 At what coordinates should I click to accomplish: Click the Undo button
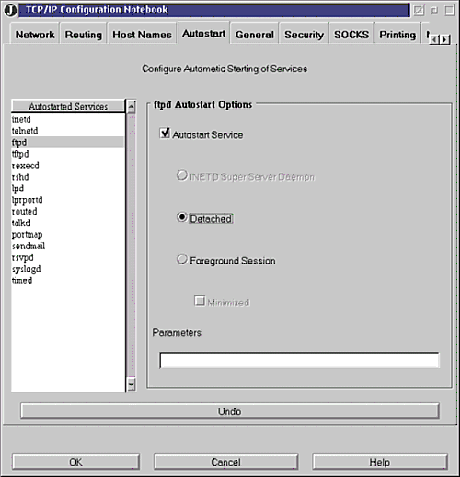pyautogui.click(x=229, y=411)
